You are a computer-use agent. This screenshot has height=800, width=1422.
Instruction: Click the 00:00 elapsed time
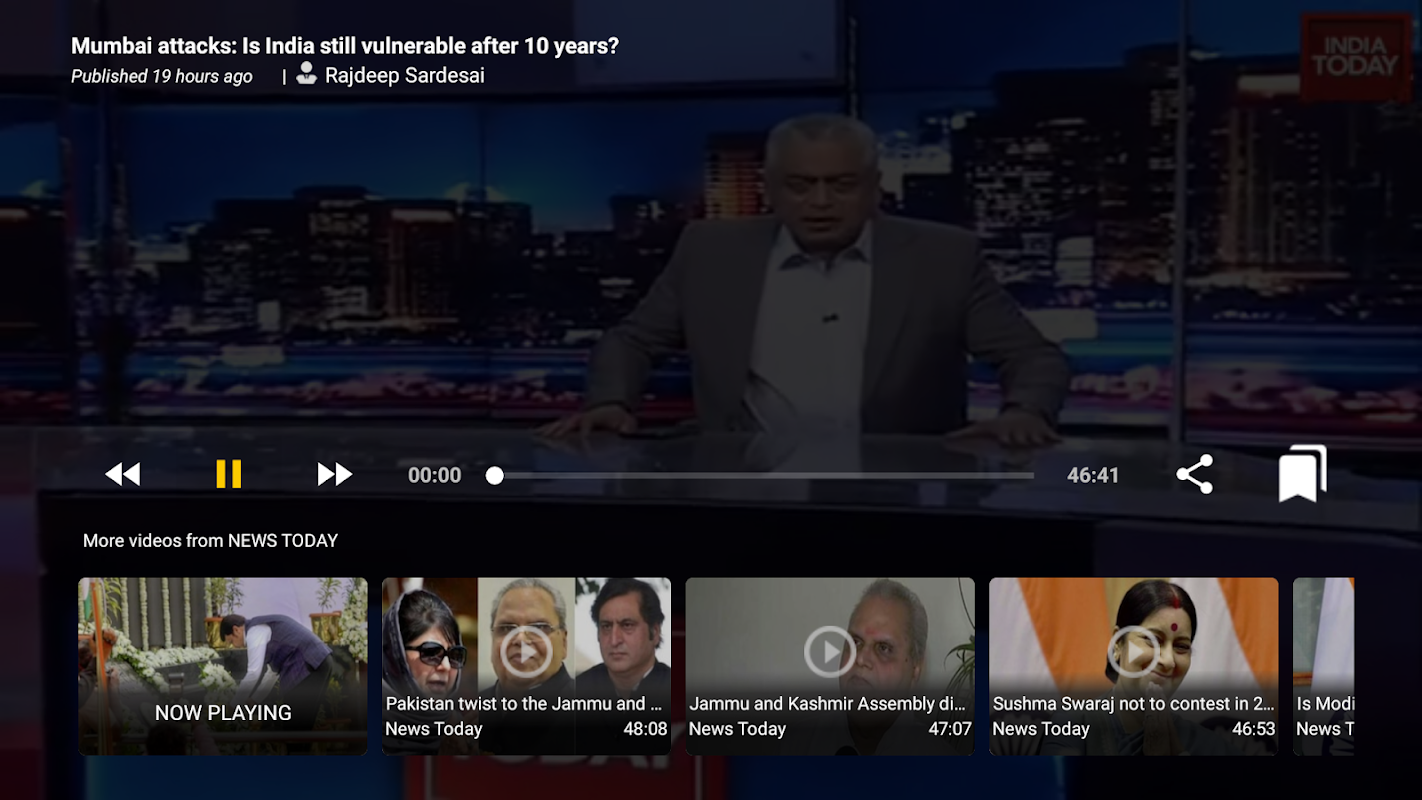(x=435, y=476)
